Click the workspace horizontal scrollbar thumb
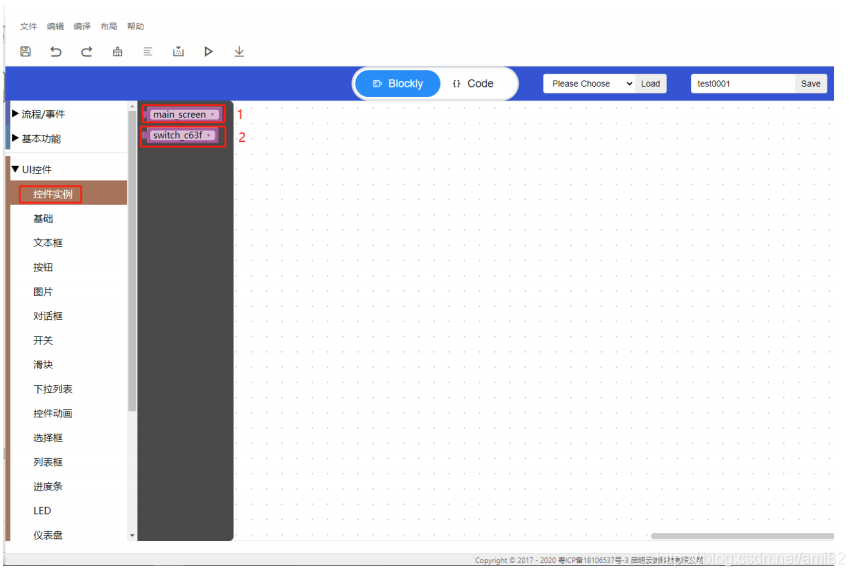The height and width of the screenshot is (577, 855). [742, 536]
